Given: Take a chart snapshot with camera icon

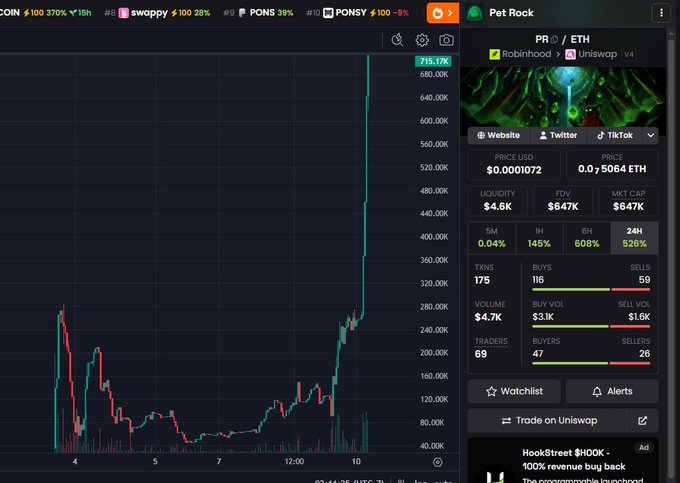Looking at the screenshot, I should click(x=446, y=40).
